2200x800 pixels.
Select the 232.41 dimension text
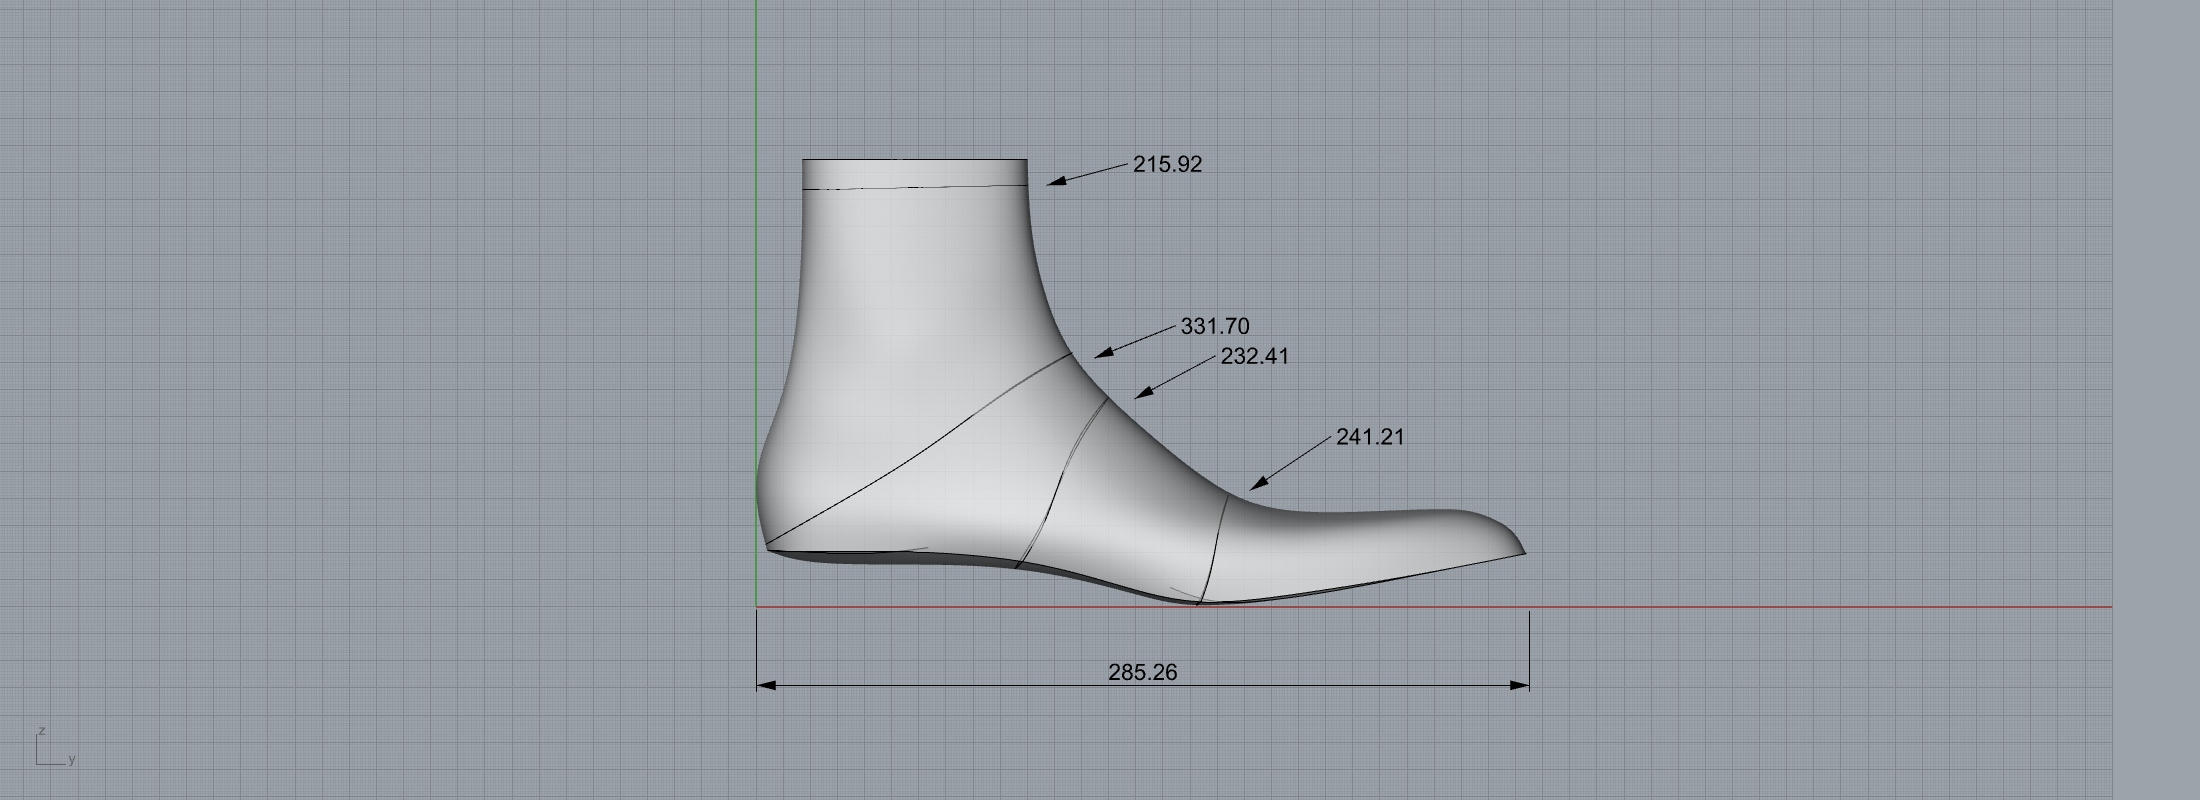pos(1254,356)
